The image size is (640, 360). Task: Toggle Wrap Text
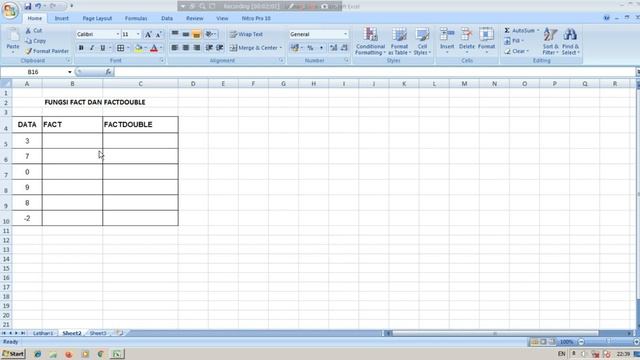click(x=246, y=34)
